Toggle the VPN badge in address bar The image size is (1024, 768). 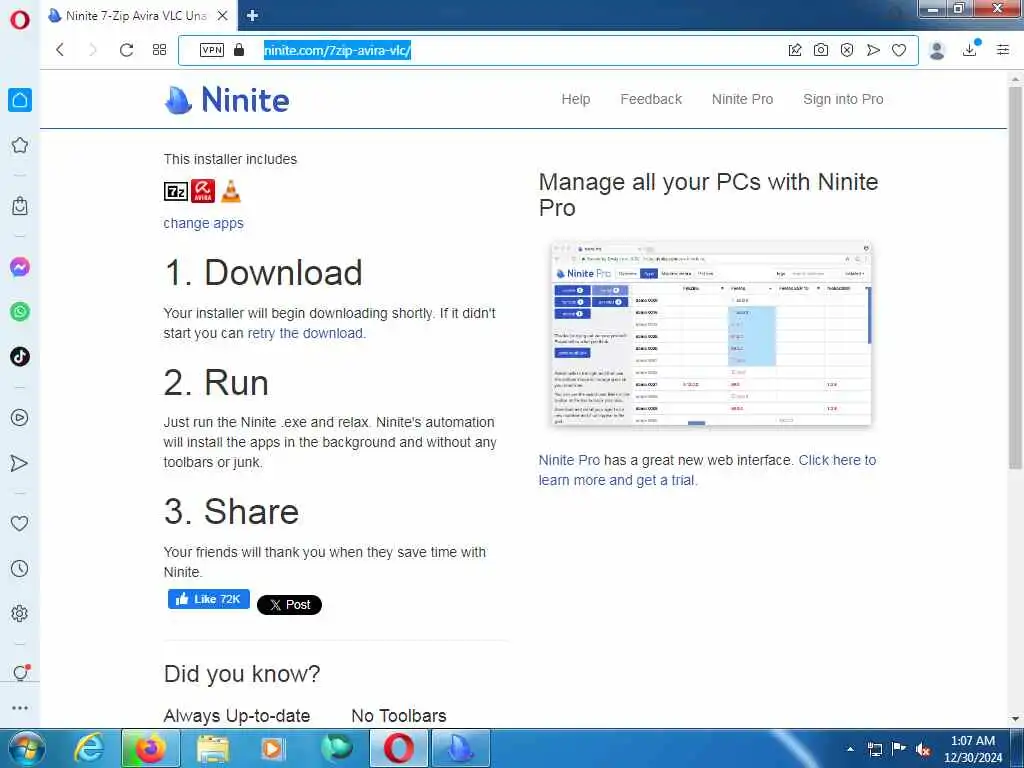point(212,50)
